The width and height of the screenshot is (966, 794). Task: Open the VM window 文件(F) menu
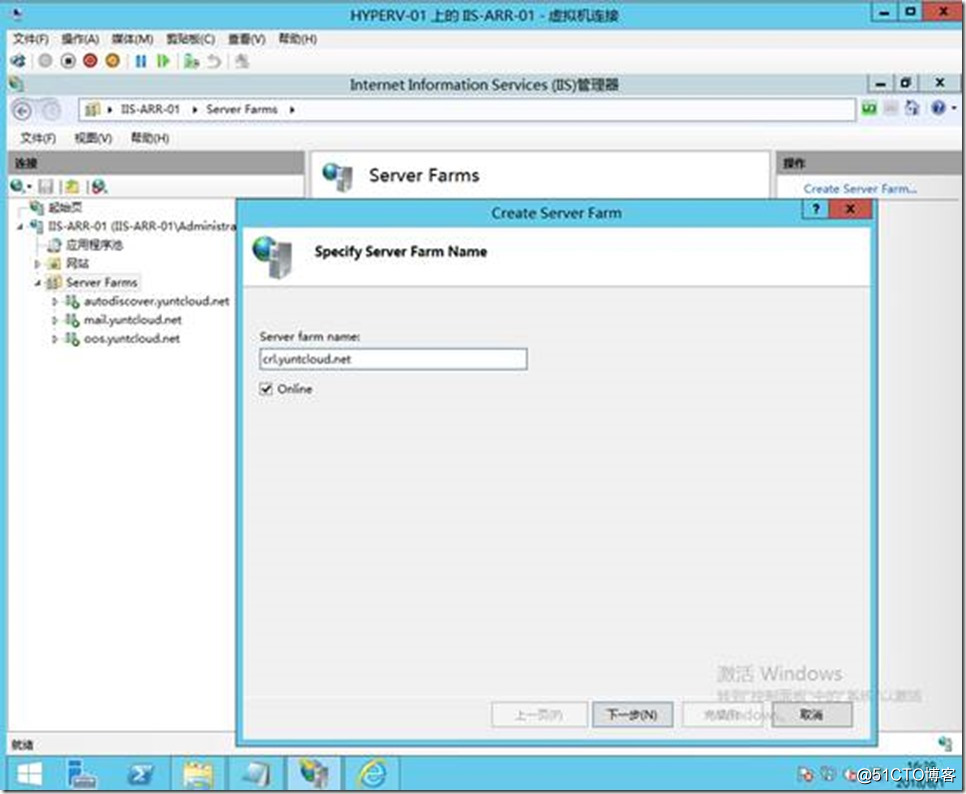[31, 39]
